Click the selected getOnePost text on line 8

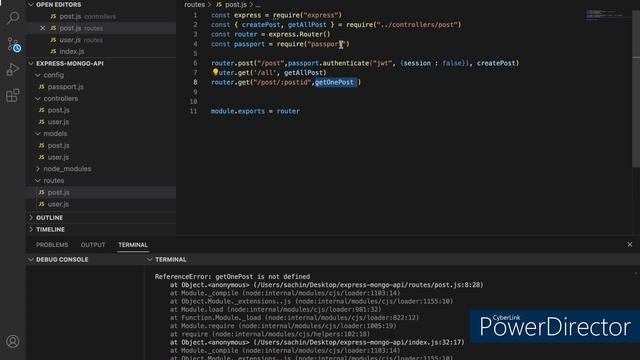coord(335,82)
